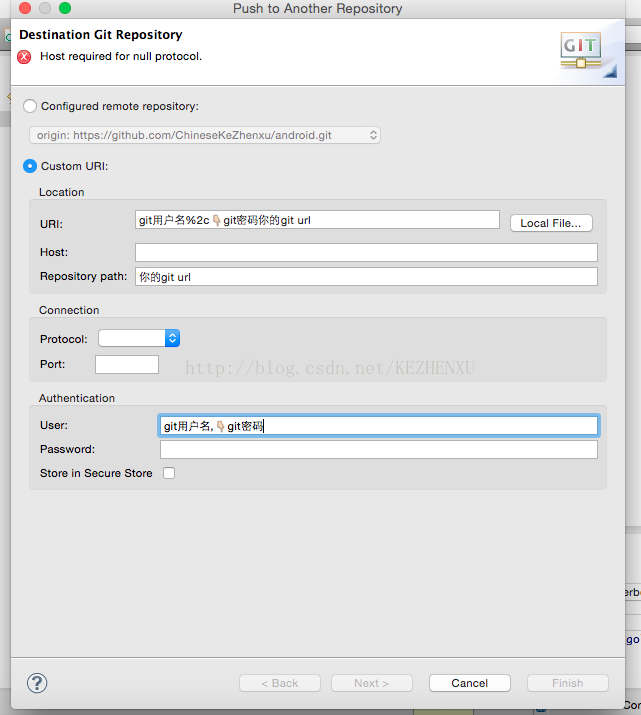Focus the Password input field

click(378, 450)
